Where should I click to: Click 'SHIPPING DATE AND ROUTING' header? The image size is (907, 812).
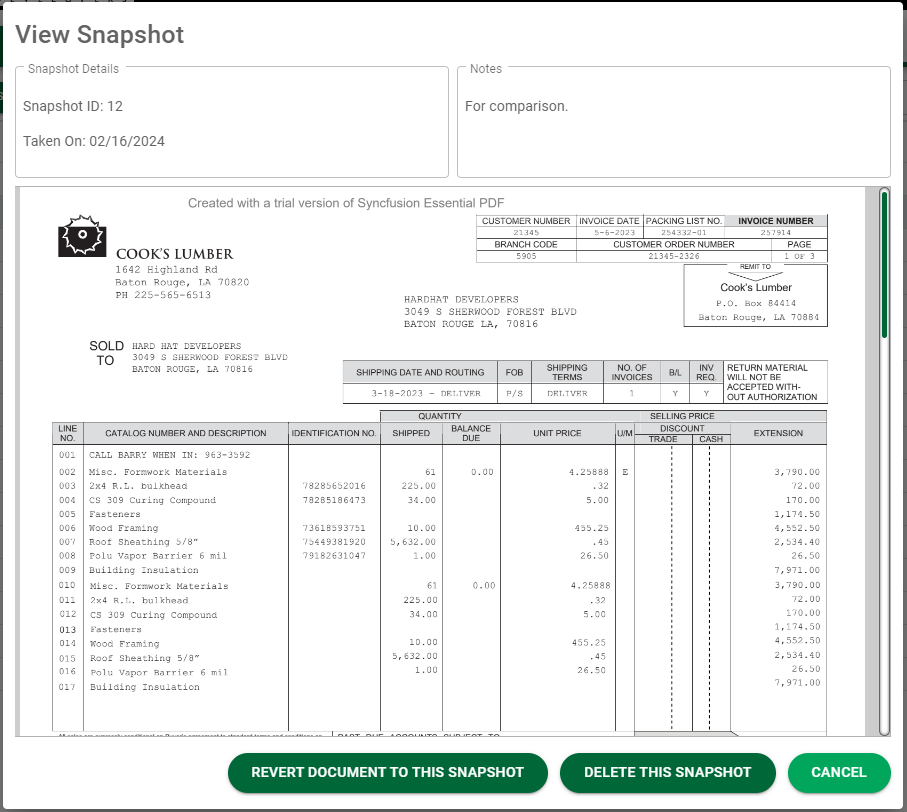[420, 372]
